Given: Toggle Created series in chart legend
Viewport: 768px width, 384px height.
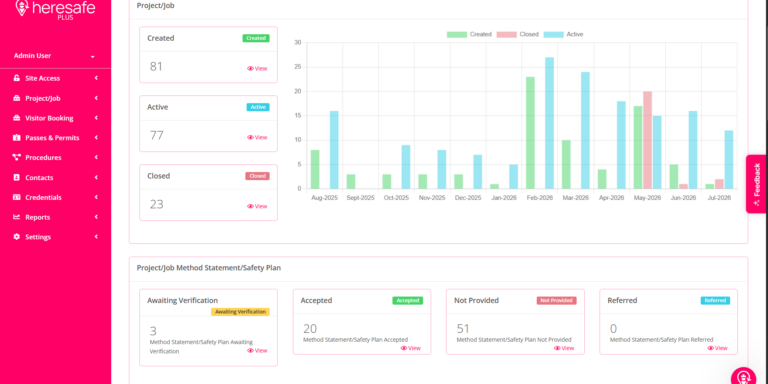Looking at the screenshot, I should [469, 34].
